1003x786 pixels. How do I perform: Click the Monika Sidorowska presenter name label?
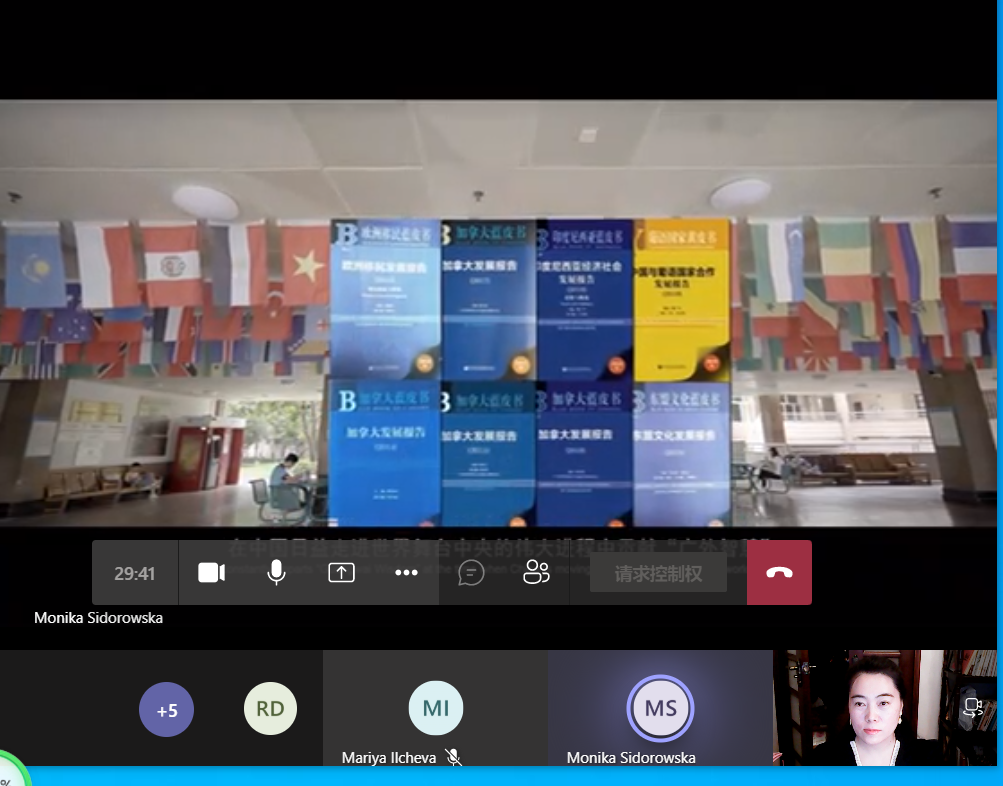point(98,618)
